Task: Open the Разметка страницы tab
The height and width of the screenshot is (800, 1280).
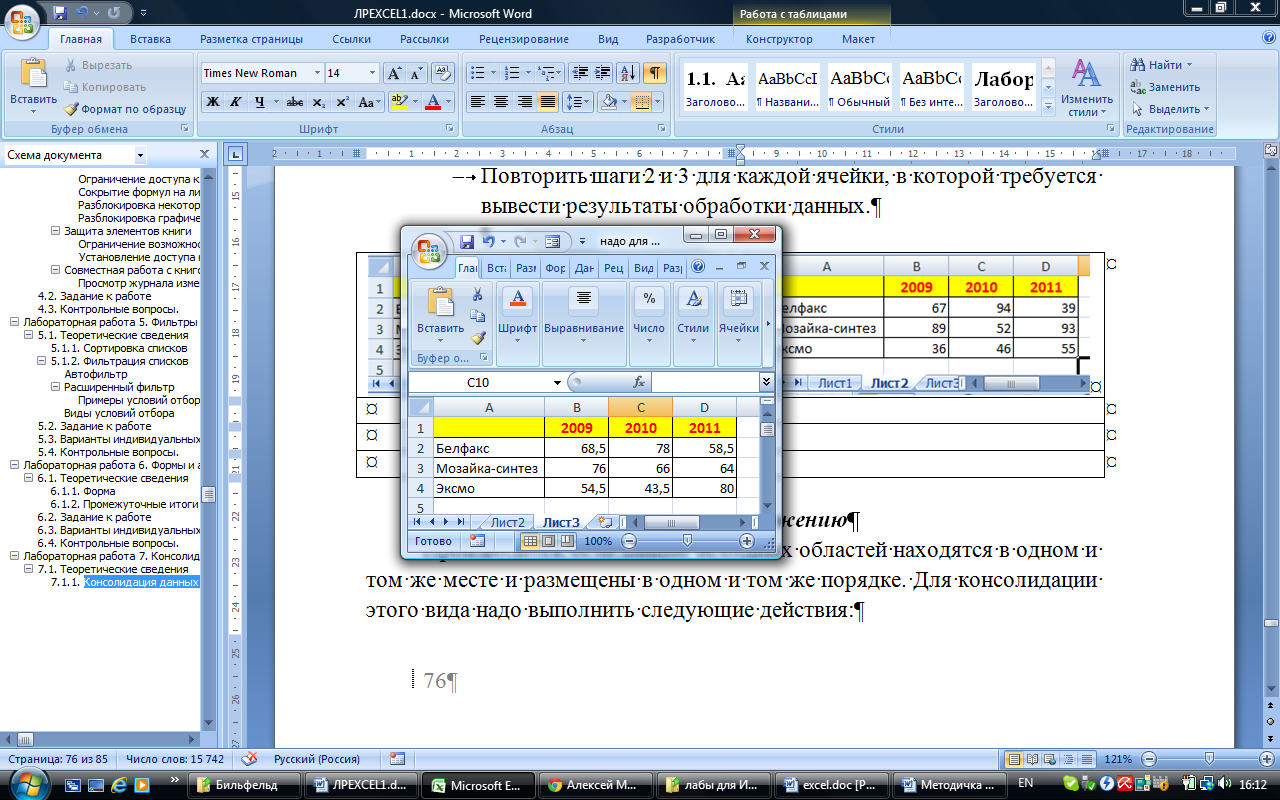Action: click(x=251, y=39)
